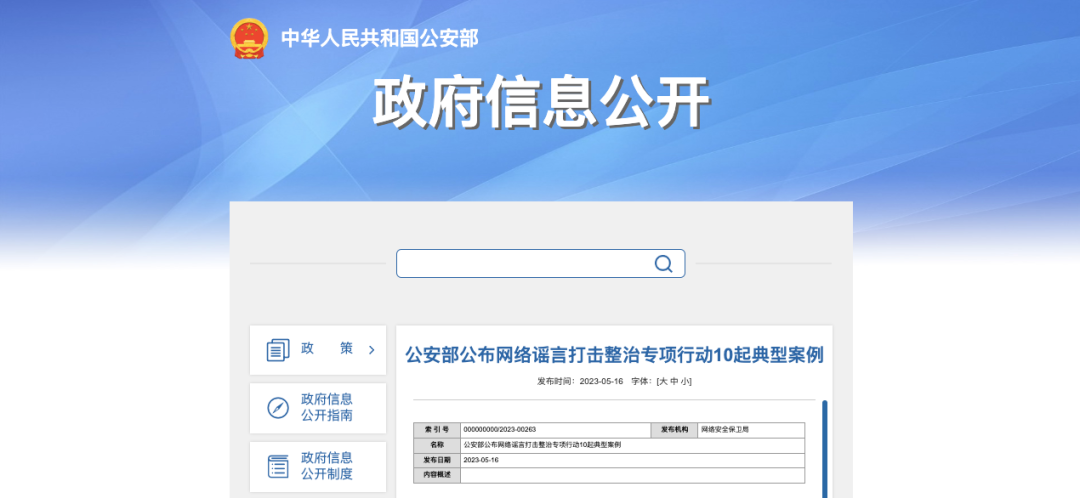Set font size to 大 (large)

[x=663, y=381]
